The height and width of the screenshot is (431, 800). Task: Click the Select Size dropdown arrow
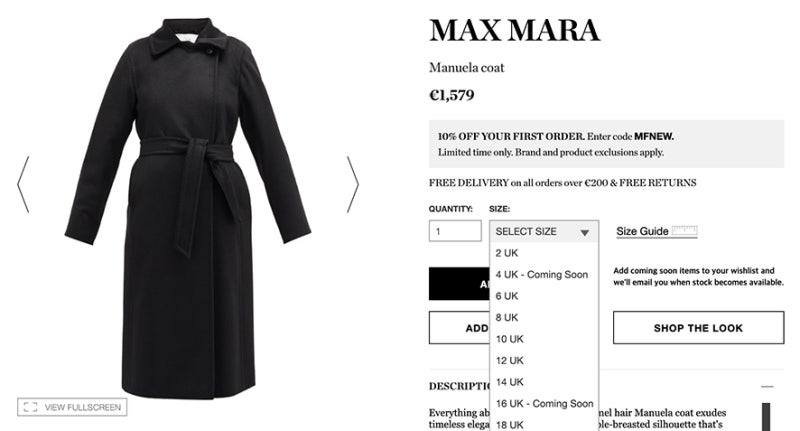coord(585,233)
